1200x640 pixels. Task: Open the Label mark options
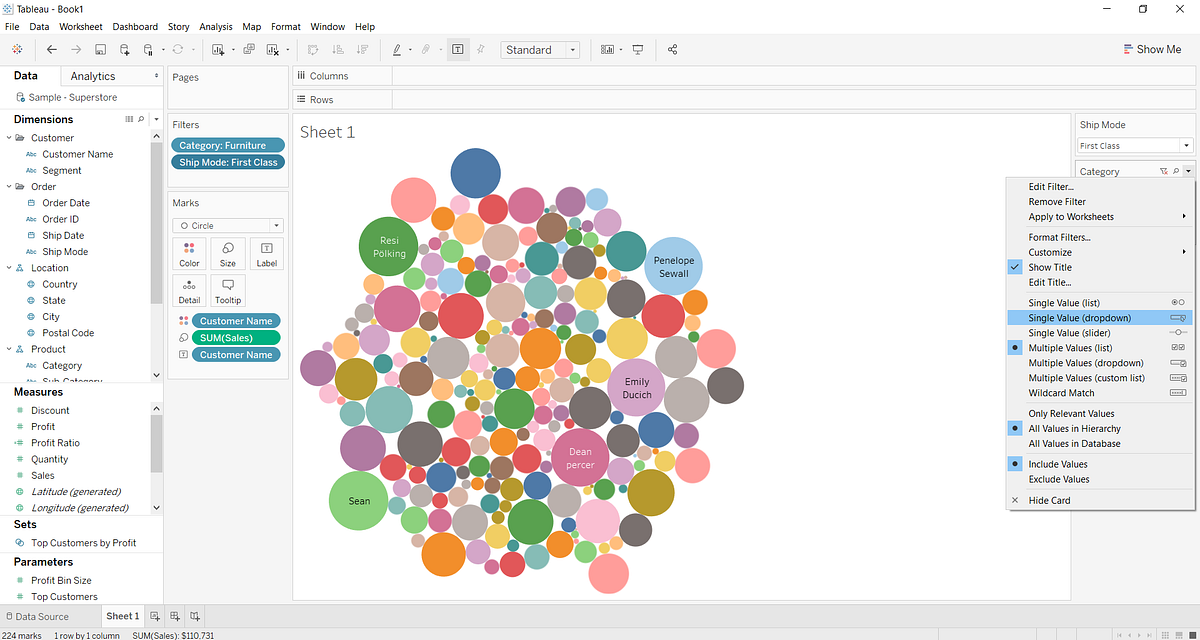click(x=265, y=253)
